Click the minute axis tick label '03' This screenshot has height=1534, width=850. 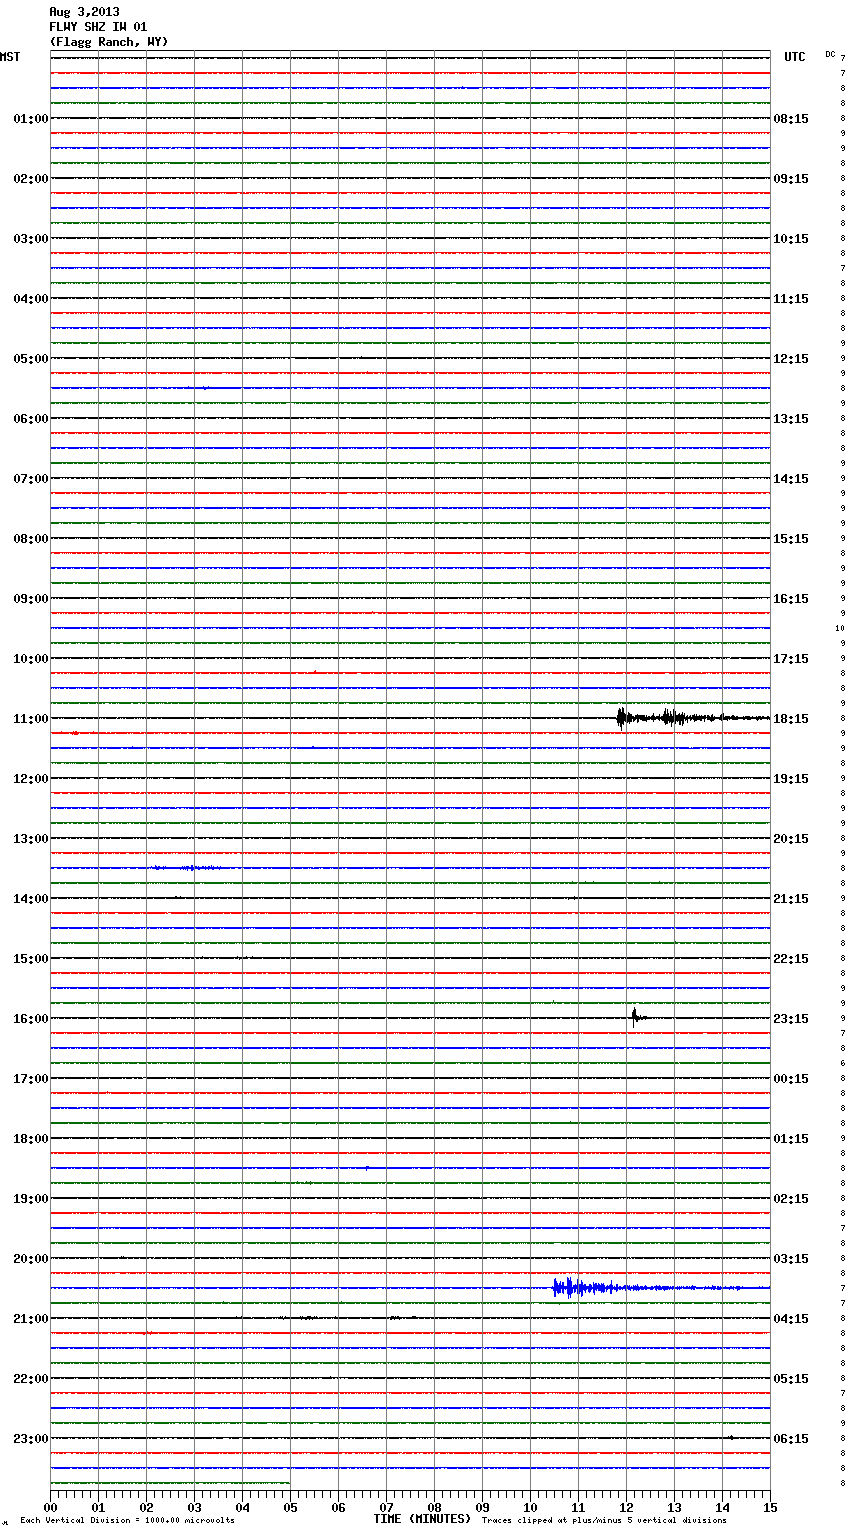(194, 1507)
